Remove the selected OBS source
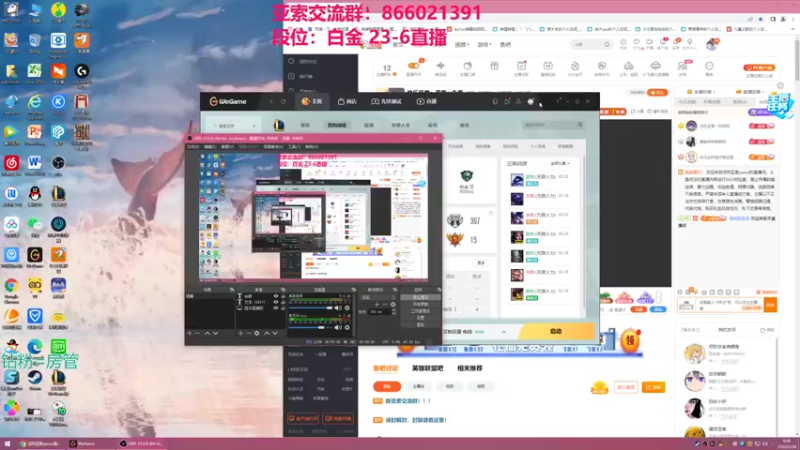This screenshot has width=800, height=450. click(x=248, y=333)
